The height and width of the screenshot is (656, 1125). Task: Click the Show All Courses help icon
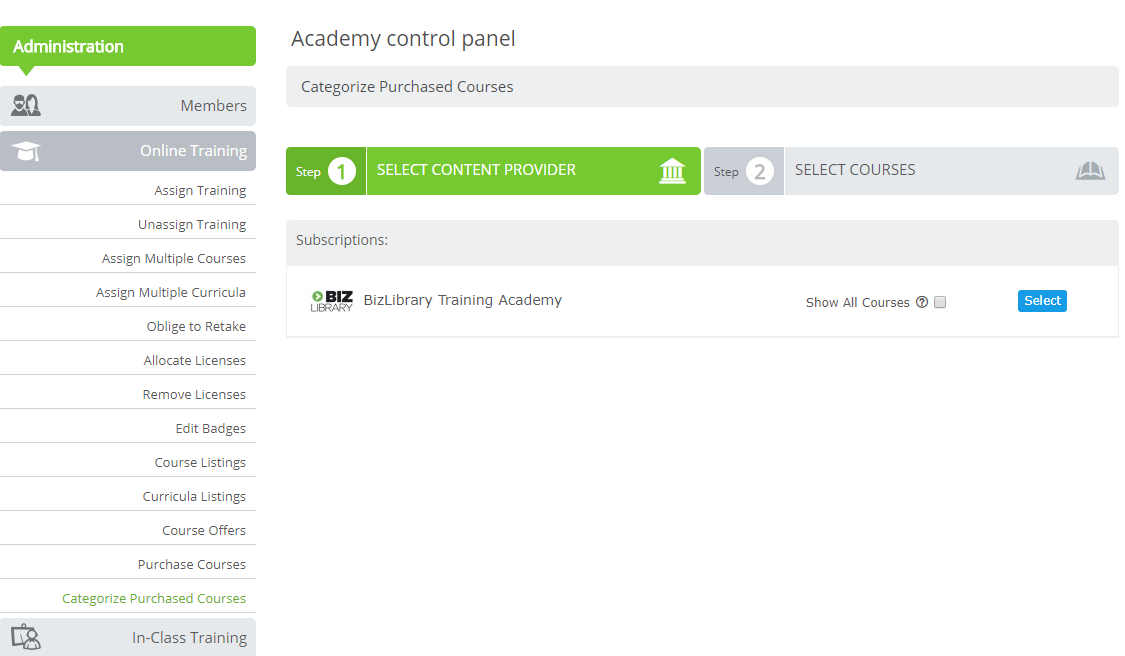pyautogui.click(x=922, y=302)
